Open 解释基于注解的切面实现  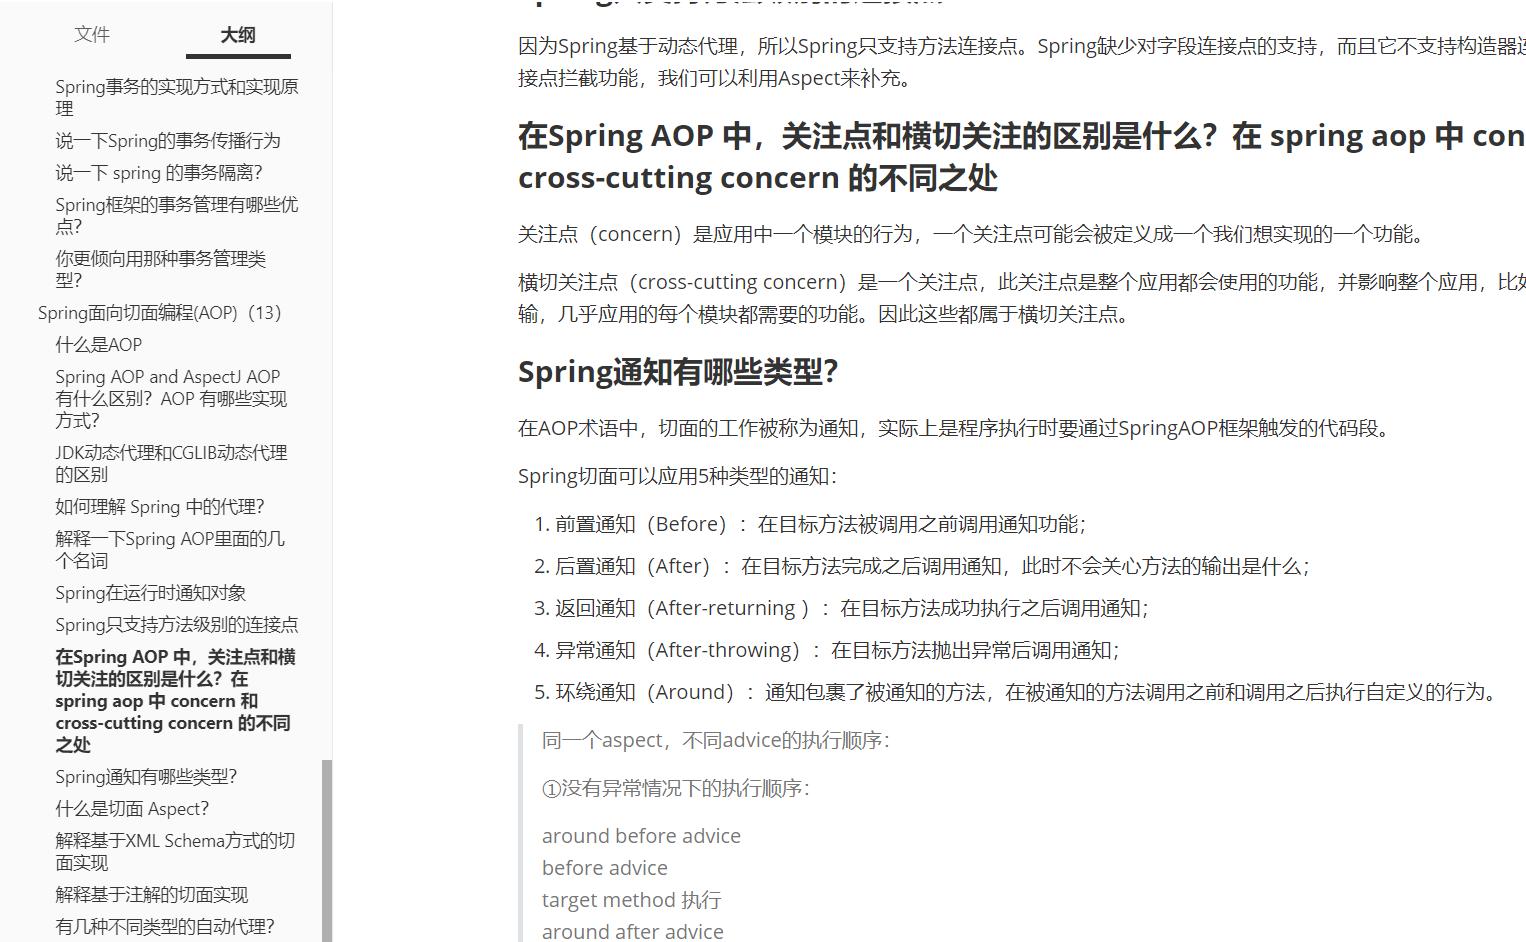pyautogui.click(x=152, y=894)
